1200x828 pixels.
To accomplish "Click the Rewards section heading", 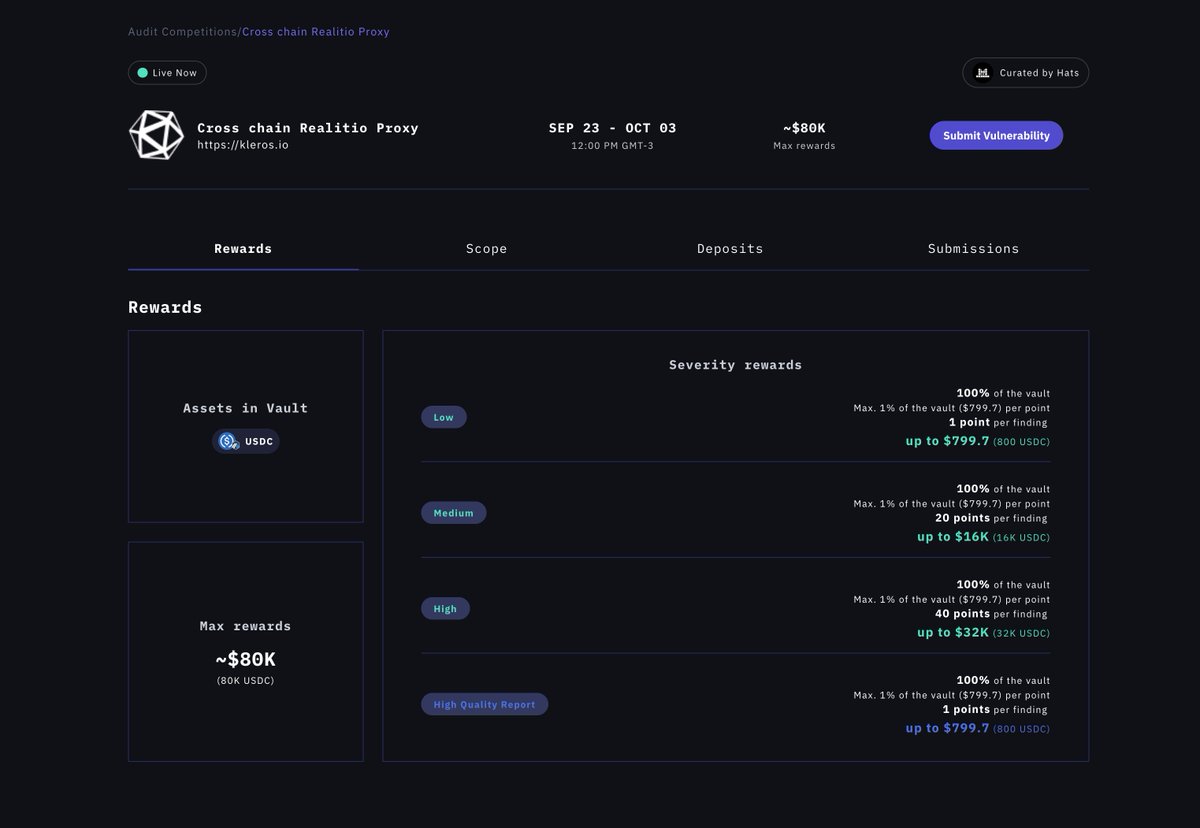I will 165,307.
